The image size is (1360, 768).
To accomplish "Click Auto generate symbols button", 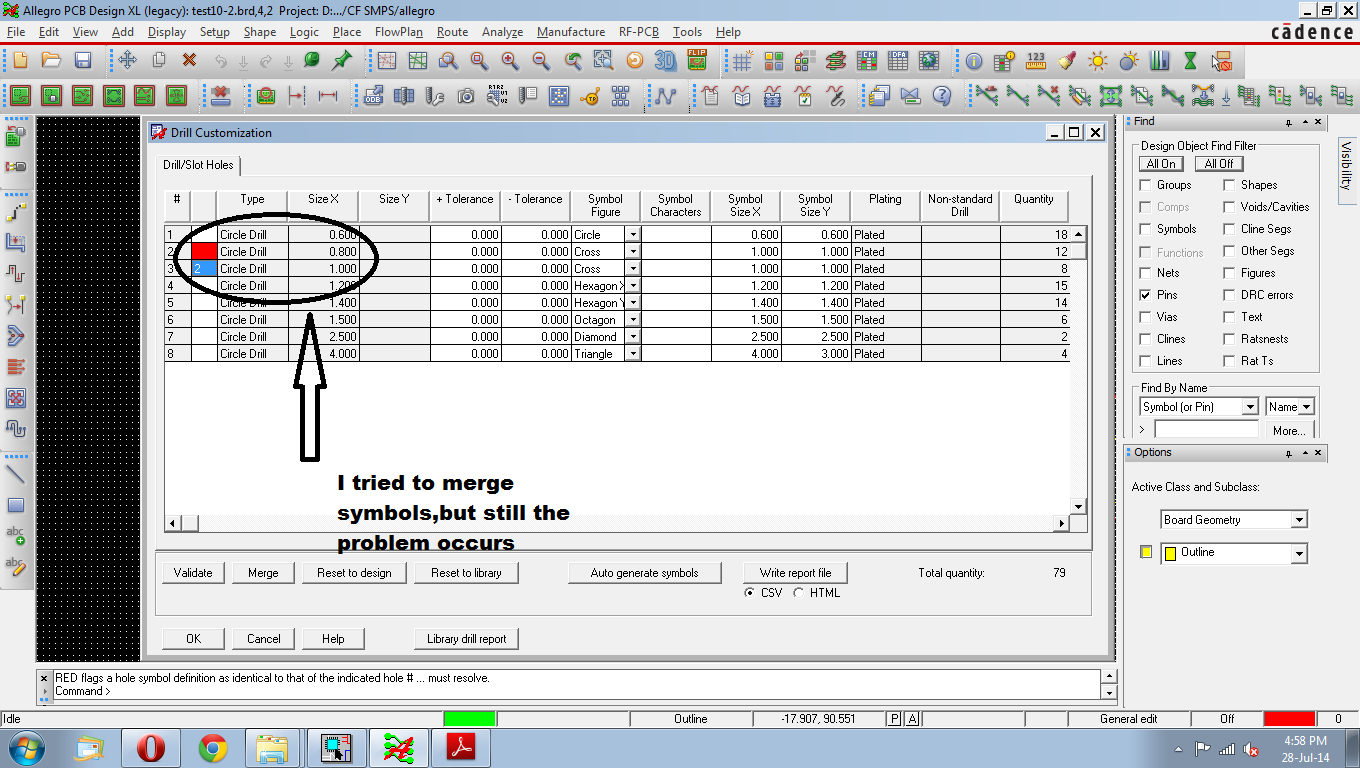I will [644, 573].
